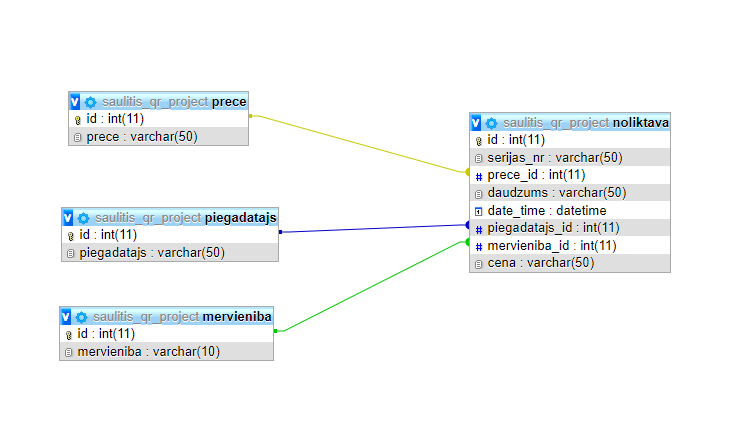The image size is (753, 433).
Task: Select the mervieniba_id column row
Action: [x=551, y=246]
